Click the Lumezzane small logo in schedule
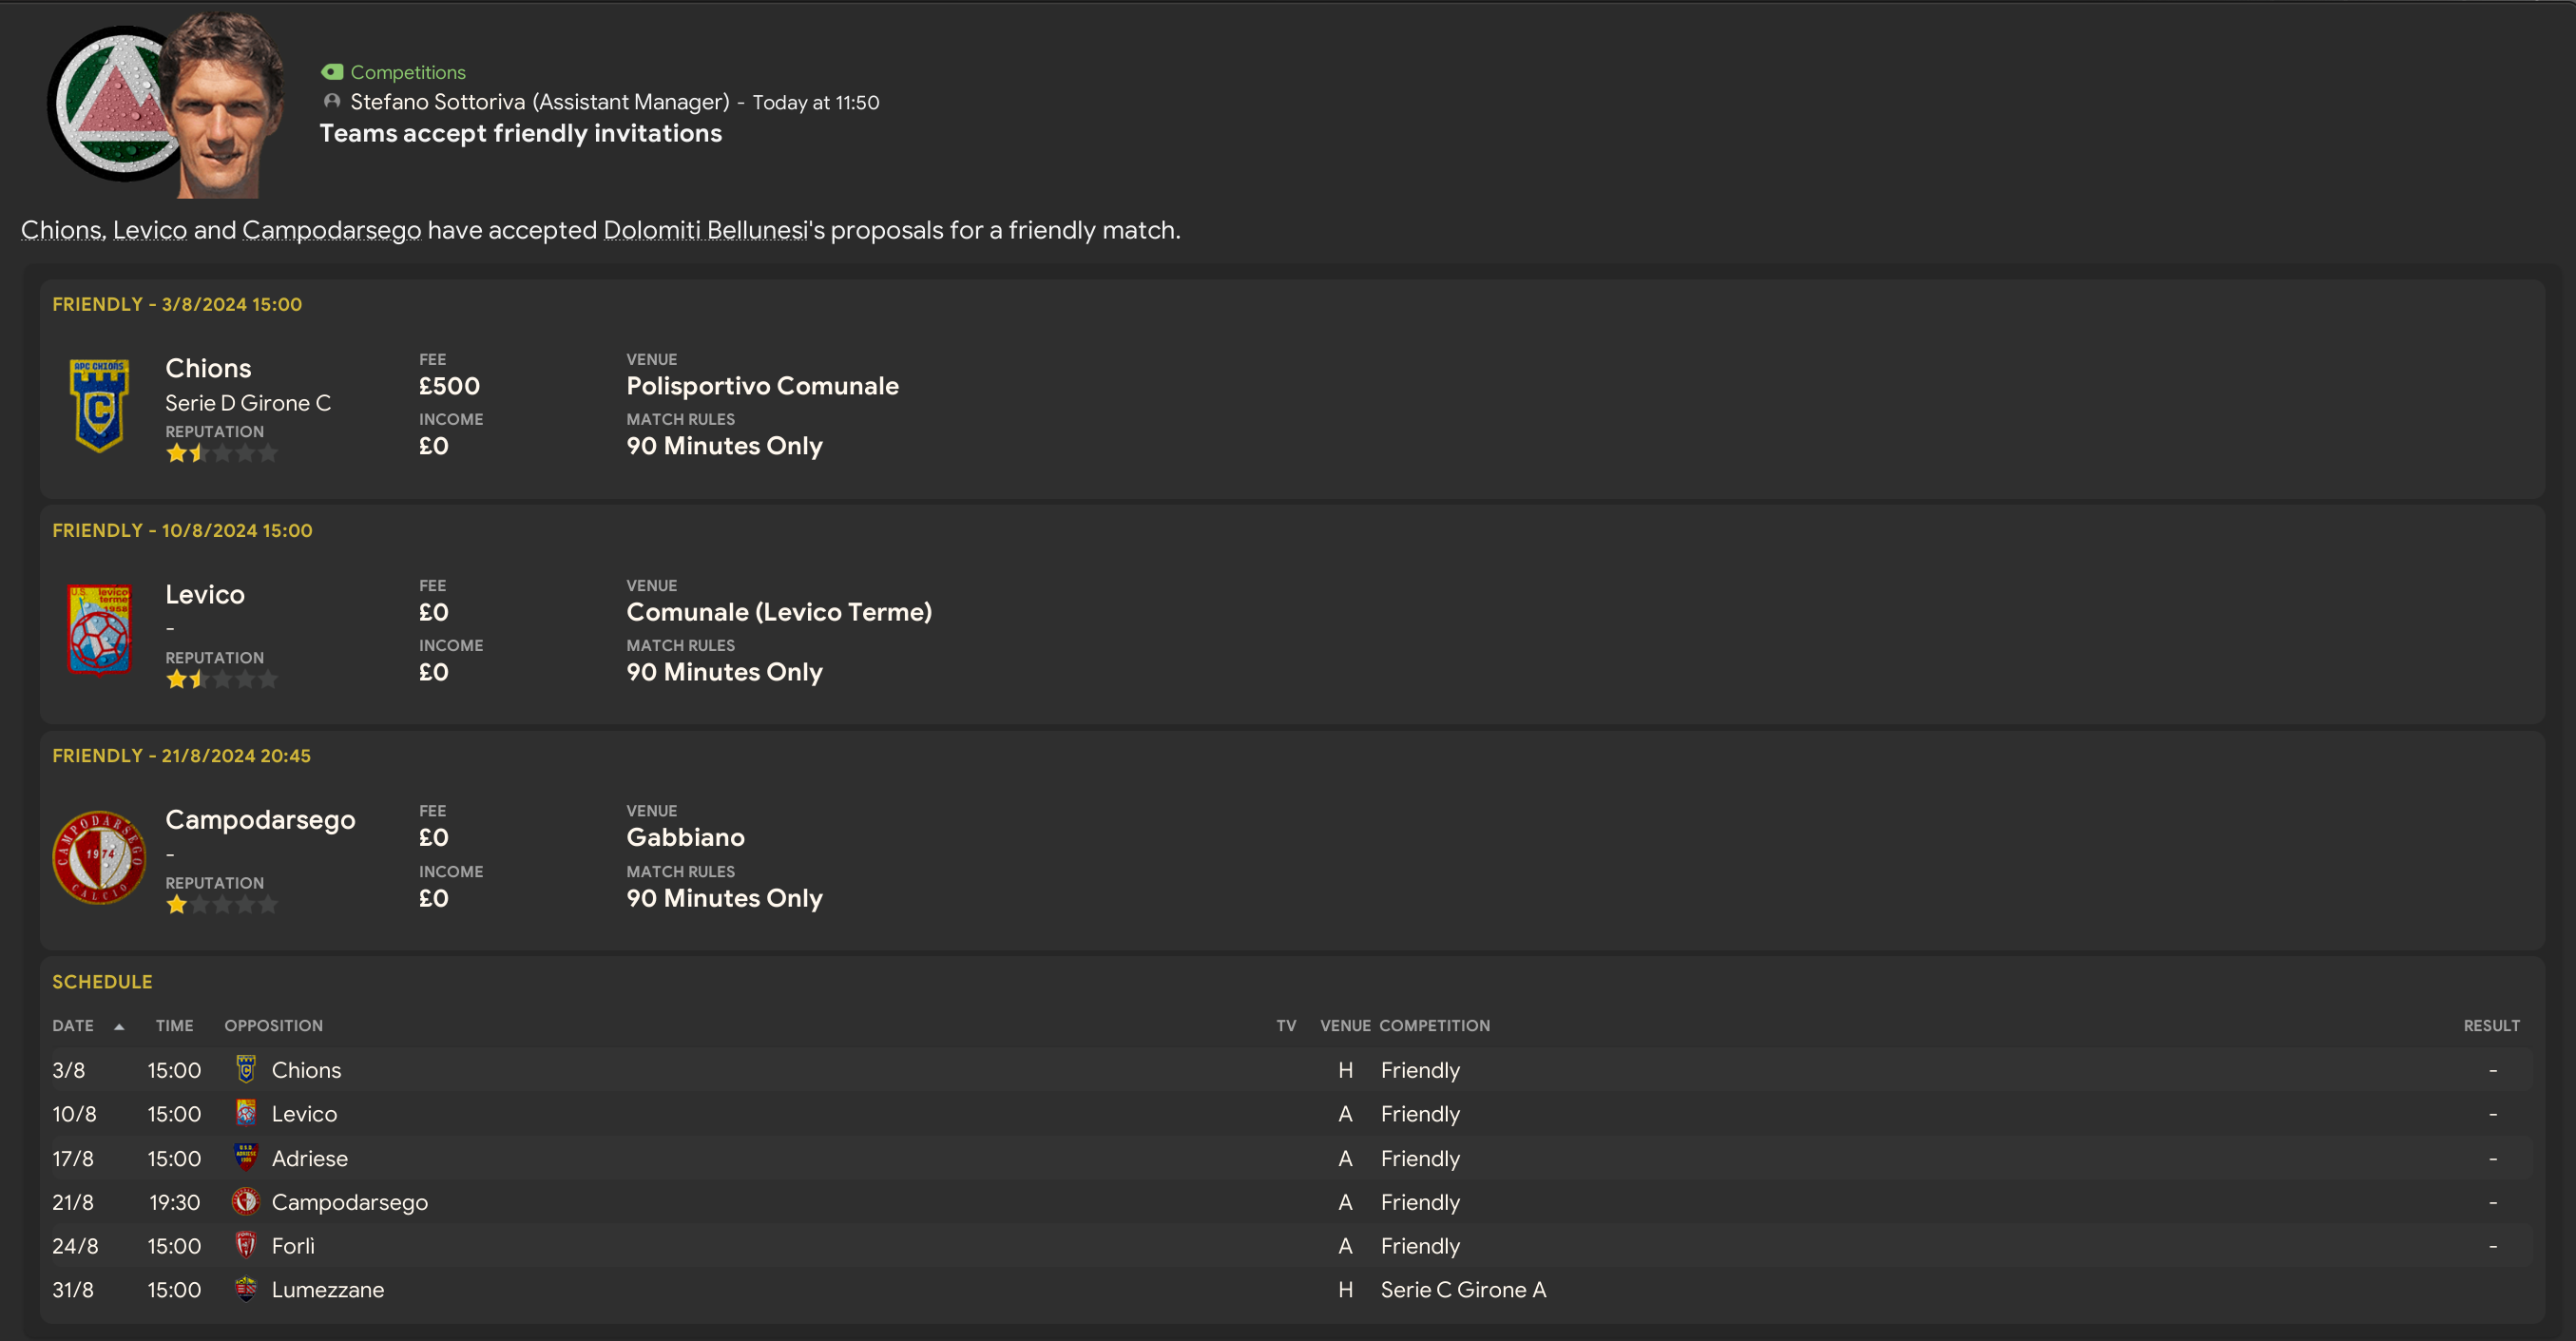 (x=245, y=1289)
